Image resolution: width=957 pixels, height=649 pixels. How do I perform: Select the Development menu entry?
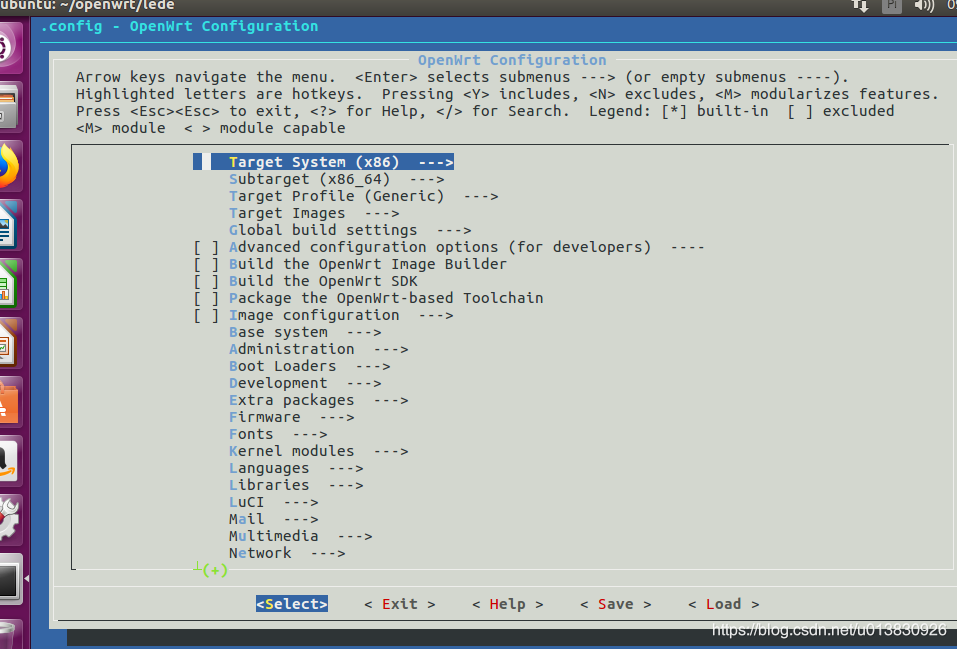(305, 383)
